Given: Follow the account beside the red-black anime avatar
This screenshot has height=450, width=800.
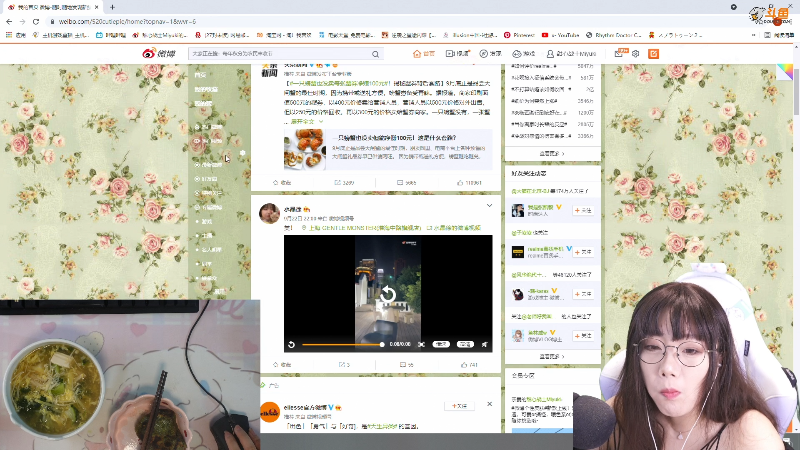Looking at the screenshot, I should [x=583, y=294].
